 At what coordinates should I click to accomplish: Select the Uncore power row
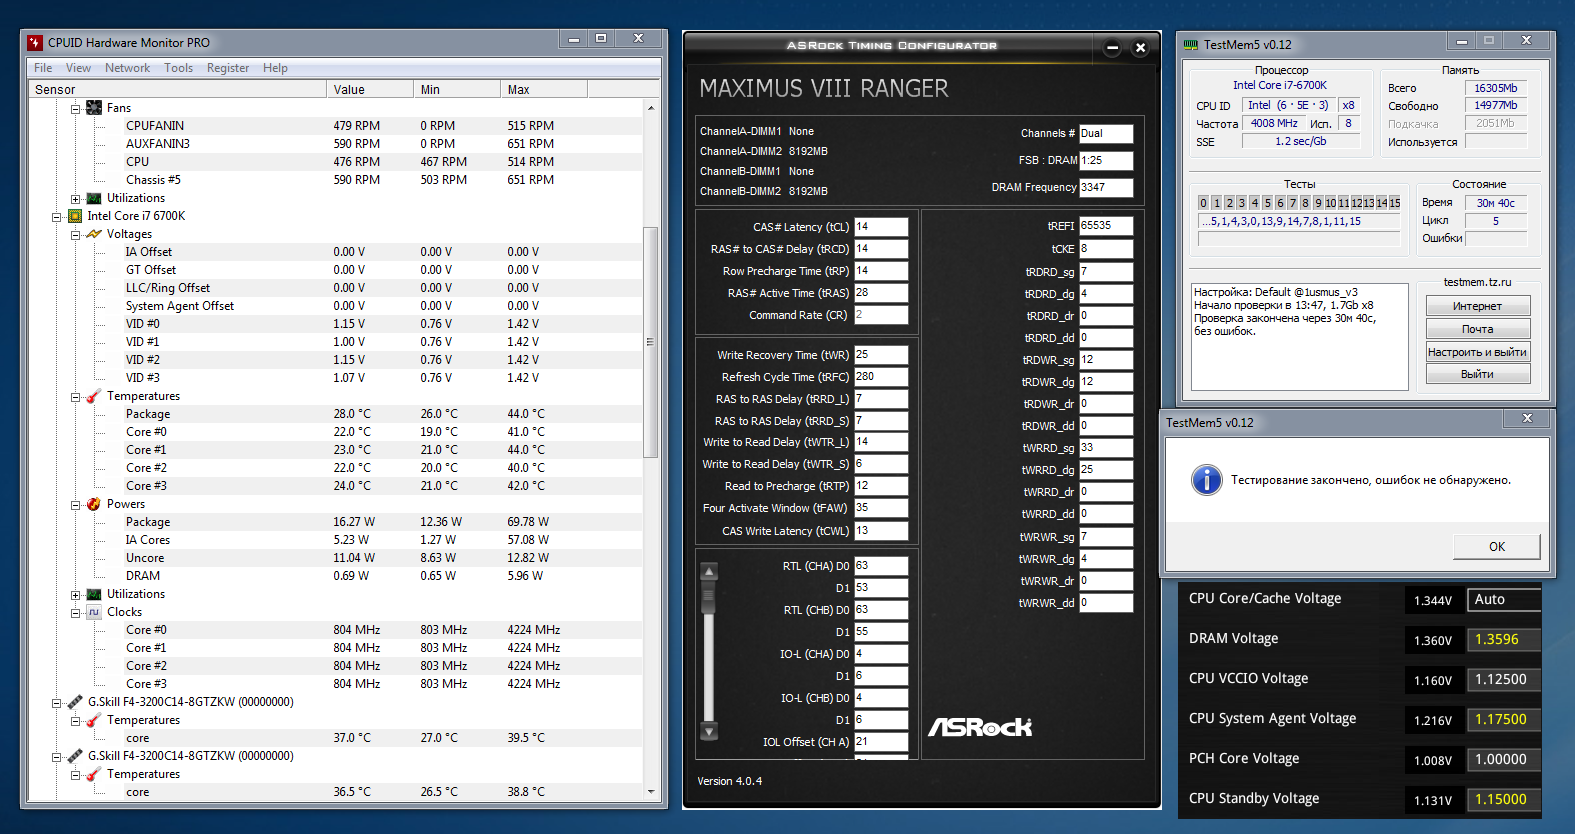[335, 558]
